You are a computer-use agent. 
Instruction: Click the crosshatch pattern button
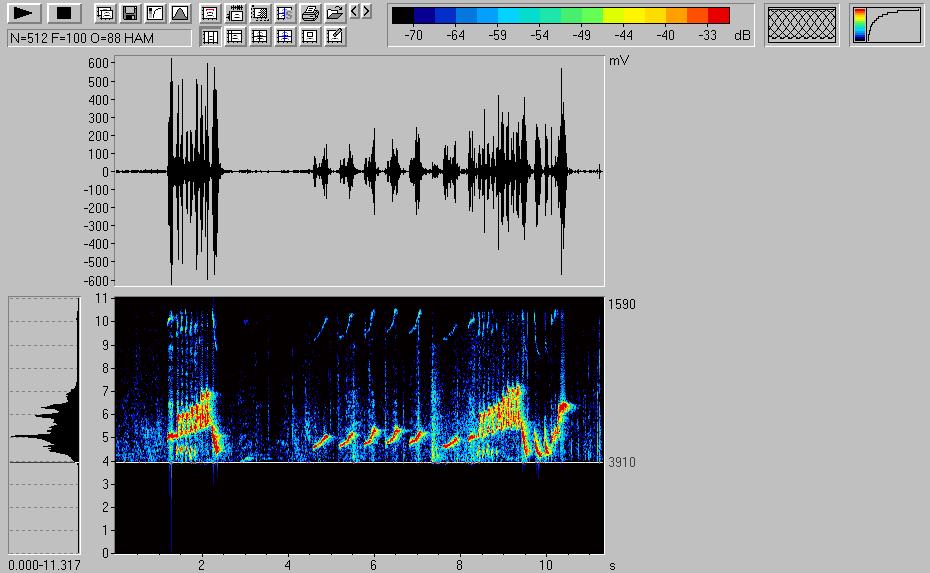pyautogui.click(x=801, y=25)
